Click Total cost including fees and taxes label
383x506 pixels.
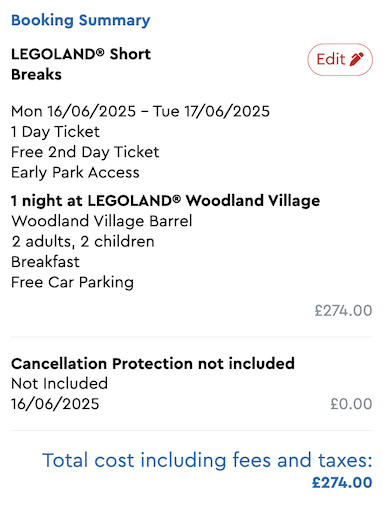[207, 460]
